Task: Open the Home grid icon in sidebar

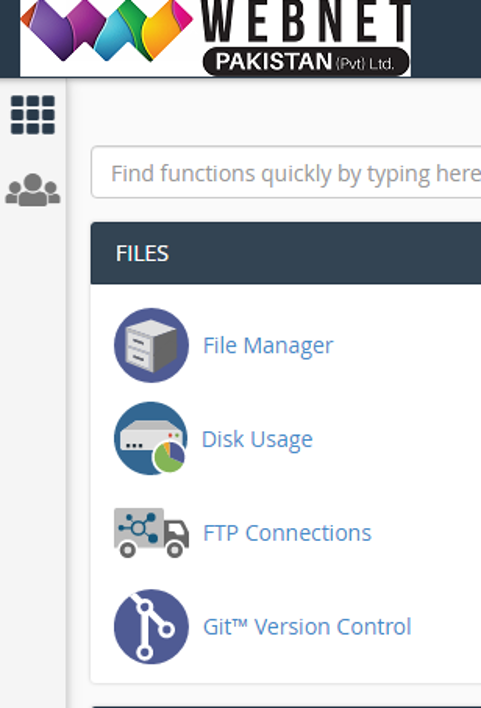Action: [33, 115]
